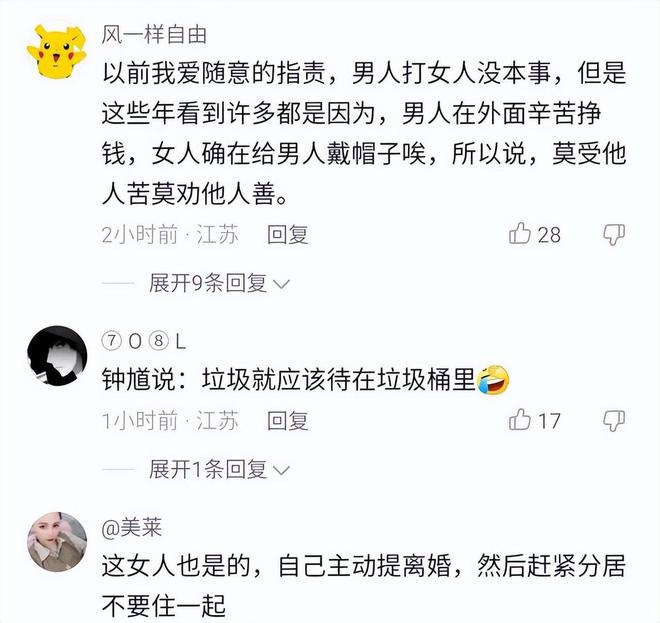This screenshot has height=623, width=660.
Task: Select the like count 17
Action: (x=549, y=421)
